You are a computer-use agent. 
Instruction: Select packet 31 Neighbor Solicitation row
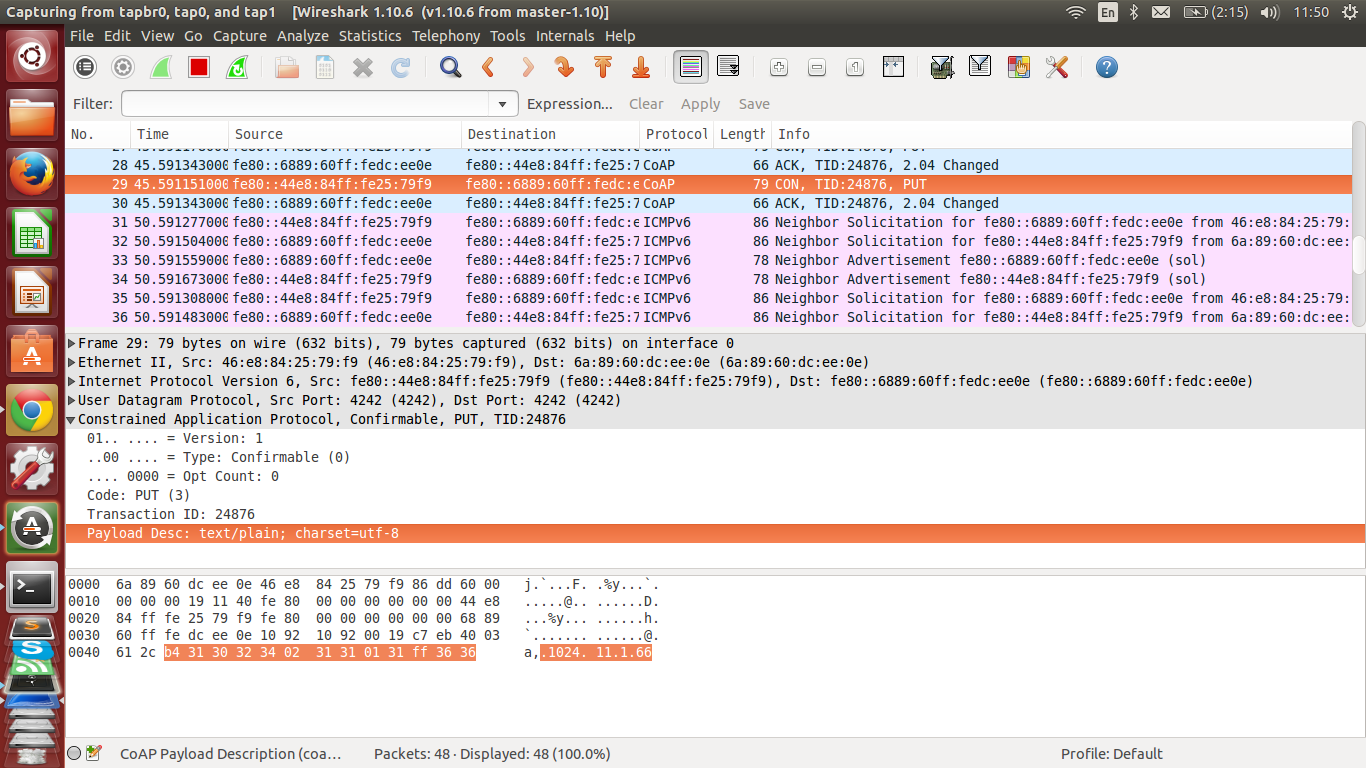pos(708,222)
